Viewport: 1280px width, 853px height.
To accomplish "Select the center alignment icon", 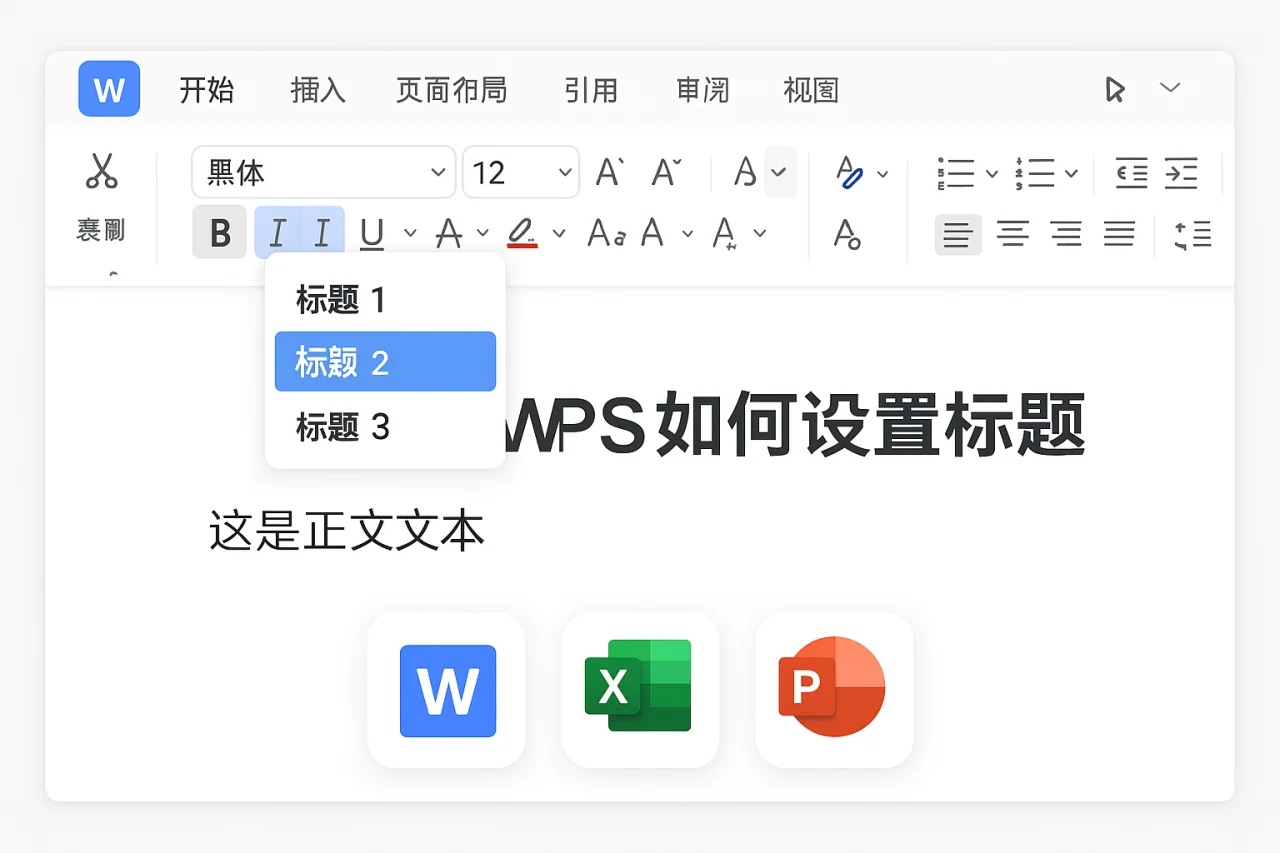I will pyautogui.click(x=1012, y=234).
